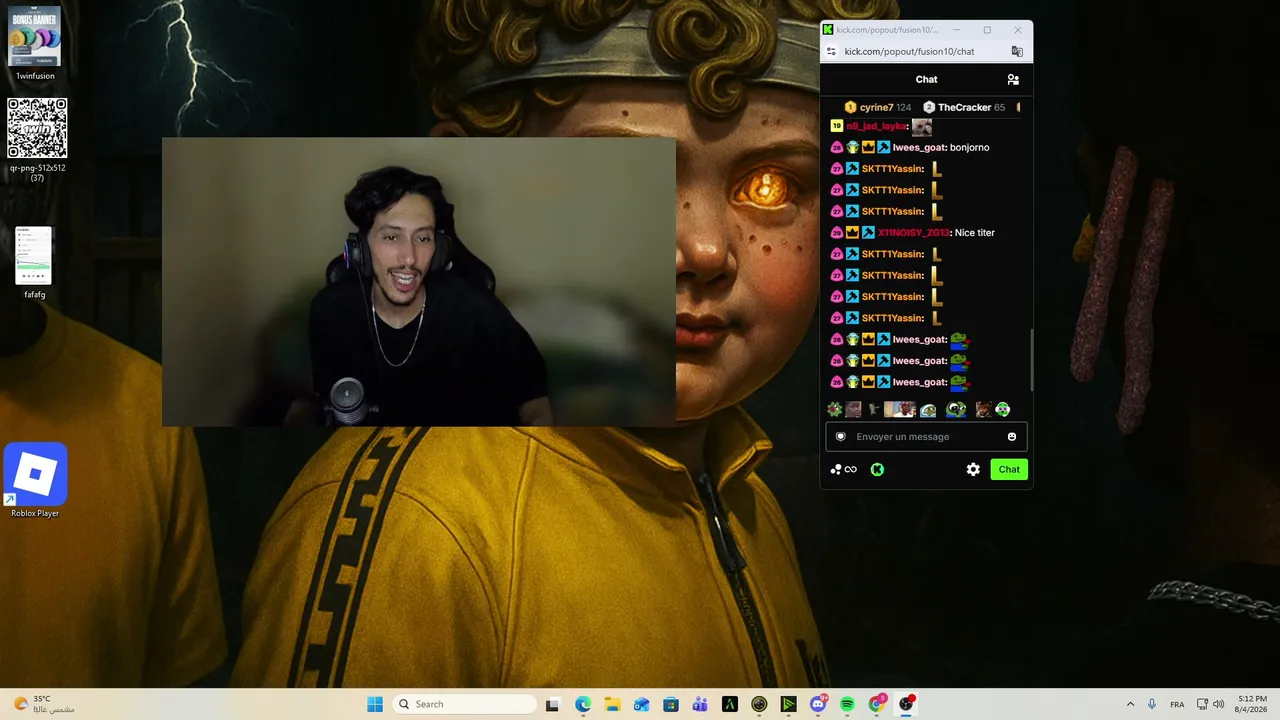Click the Chat header title

tap(927, 80)
